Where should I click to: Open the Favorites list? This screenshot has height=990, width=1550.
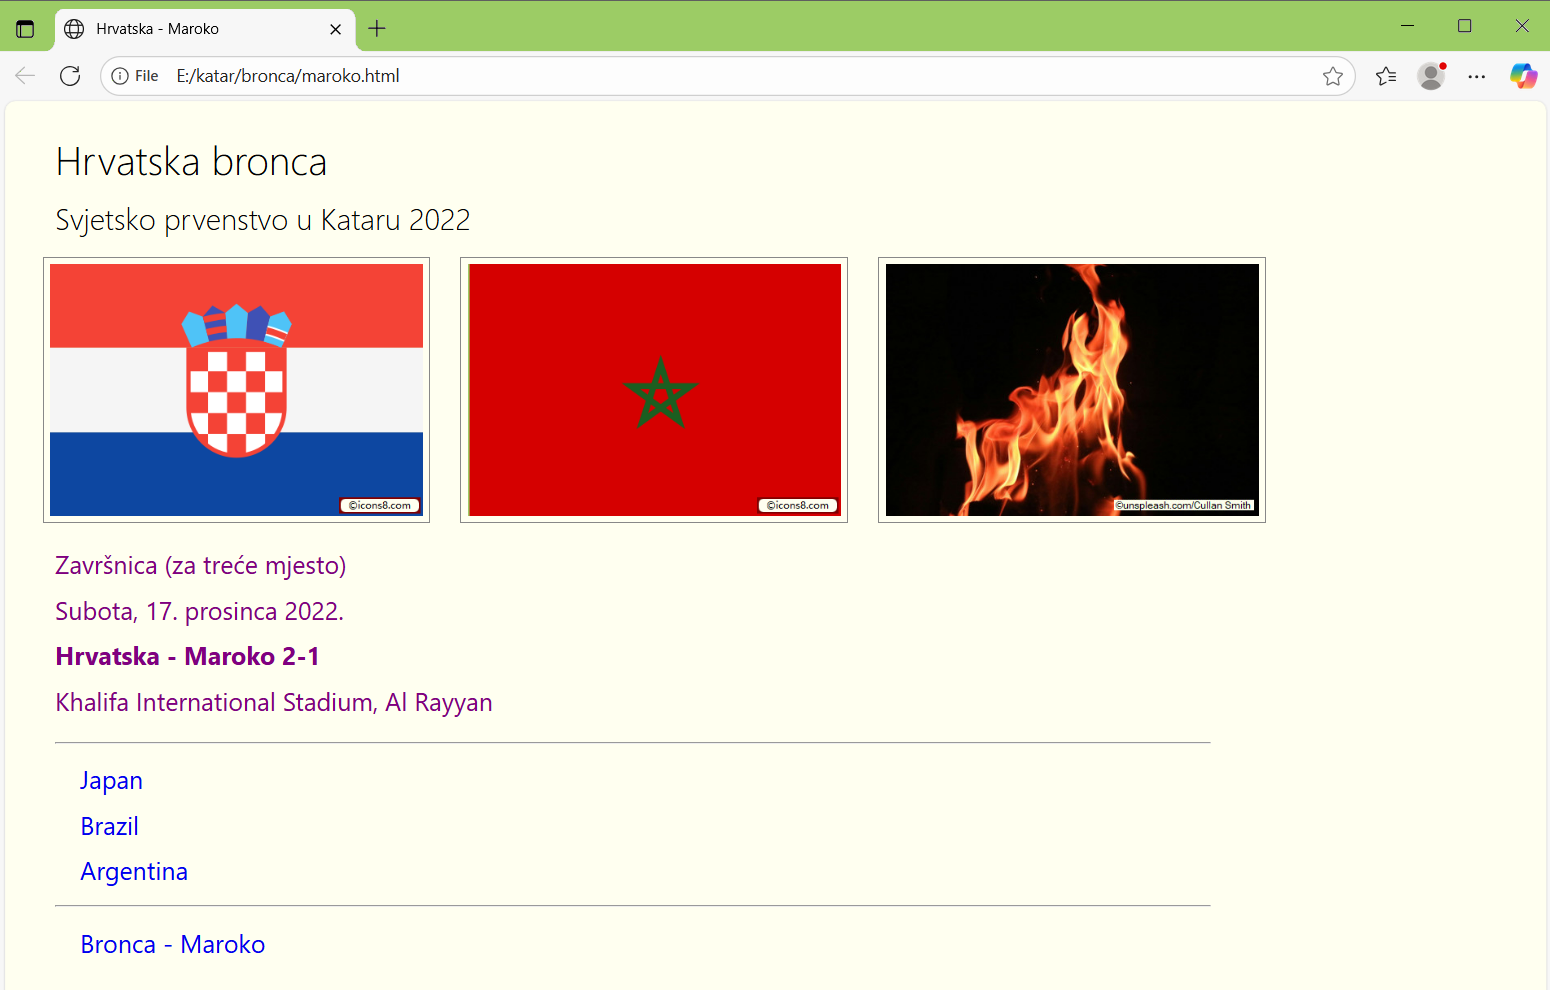(1386, 76)
